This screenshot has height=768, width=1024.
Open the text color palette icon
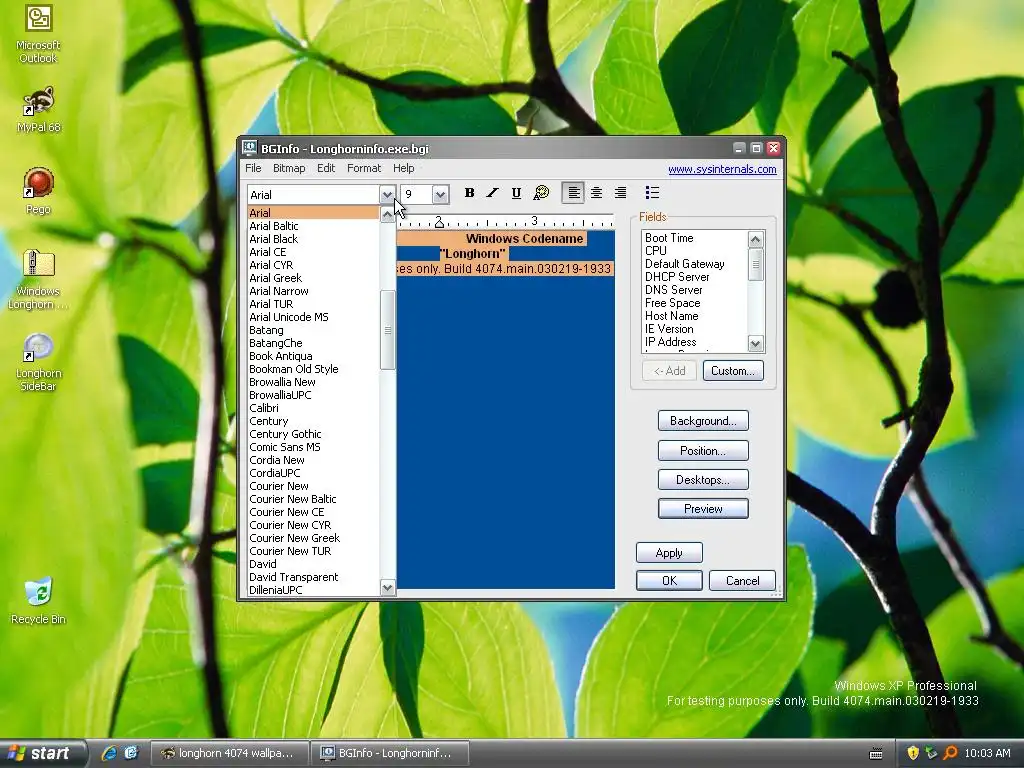(x=541, y=193)
